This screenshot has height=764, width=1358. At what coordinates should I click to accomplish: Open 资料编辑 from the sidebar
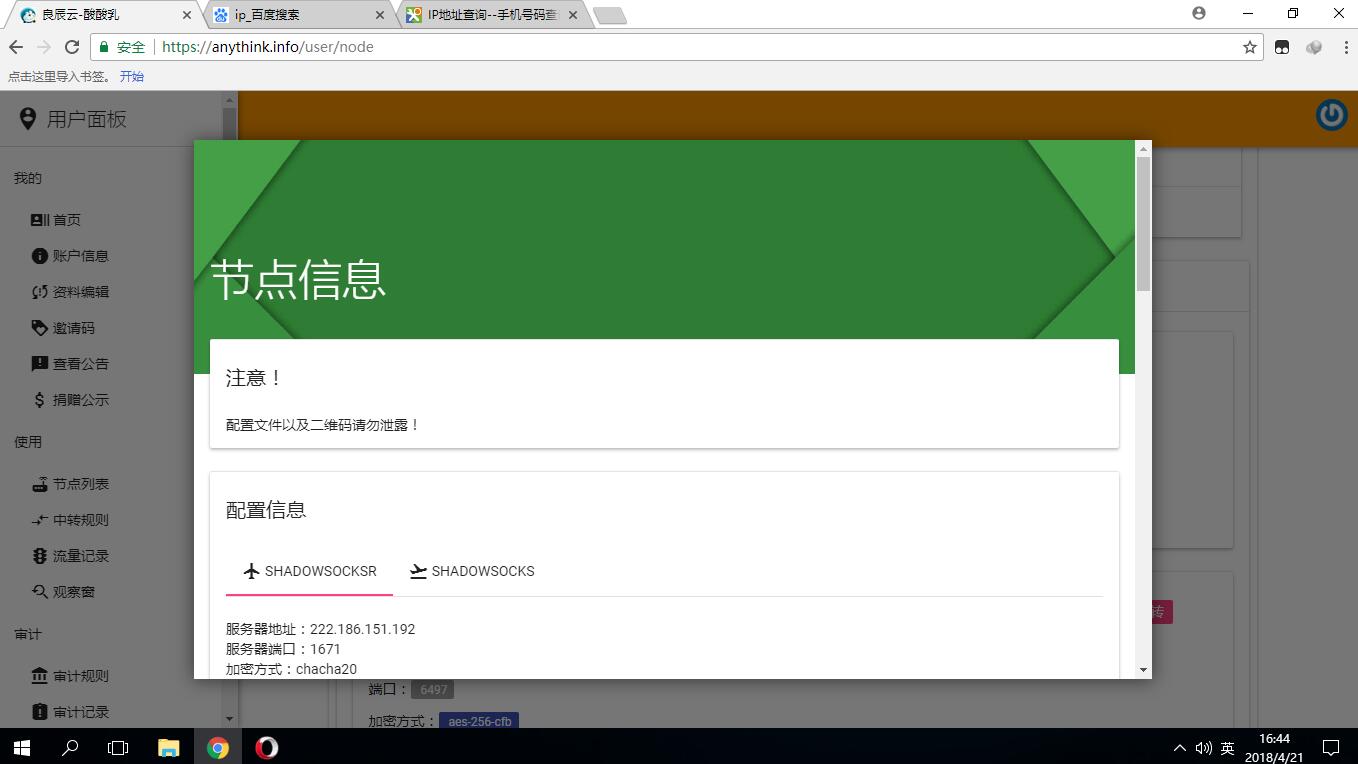point(80,292)
